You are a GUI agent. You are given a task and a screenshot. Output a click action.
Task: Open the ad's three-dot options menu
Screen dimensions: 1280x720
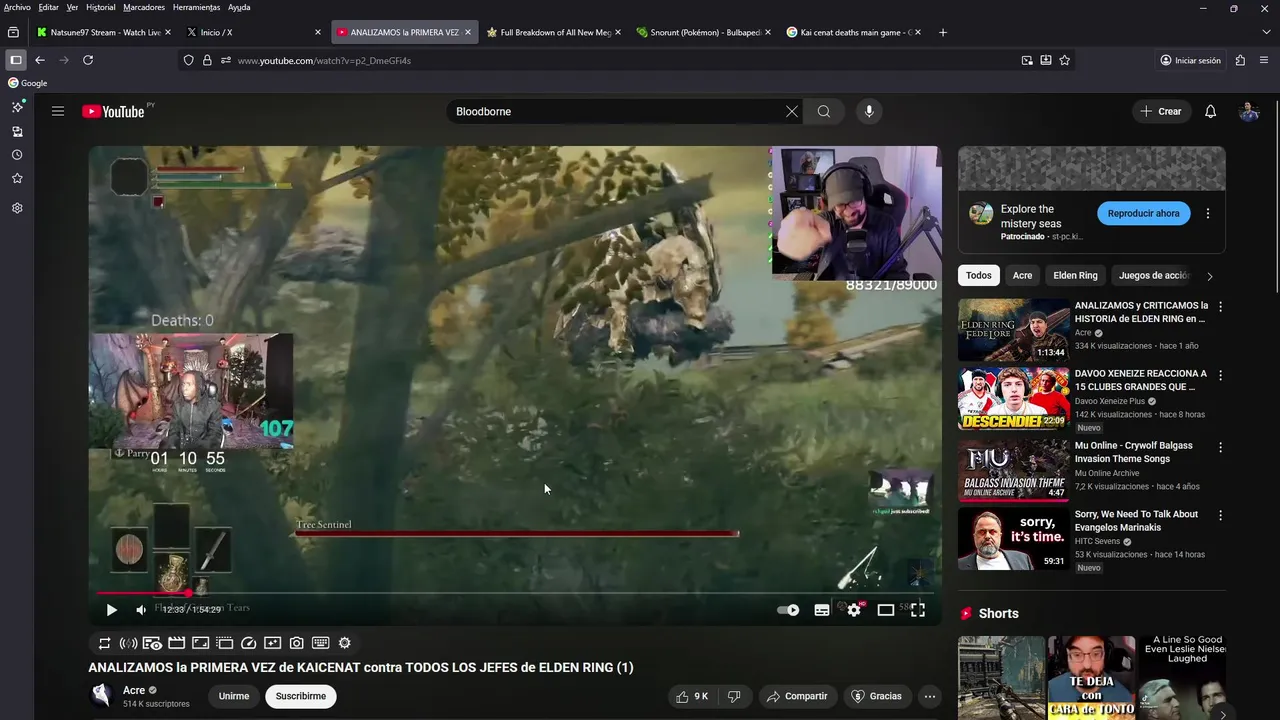pos(1208,213)
